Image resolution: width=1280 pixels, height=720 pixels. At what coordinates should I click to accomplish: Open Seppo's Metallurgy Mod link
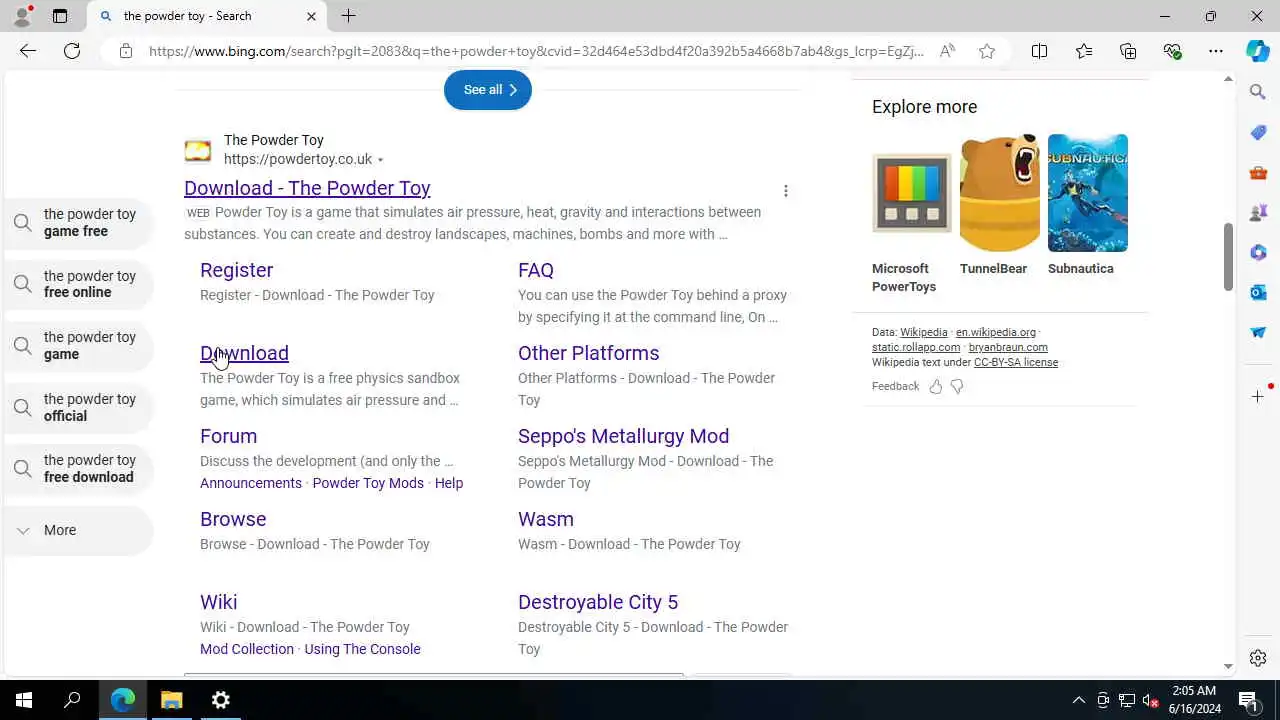(623, 436)
